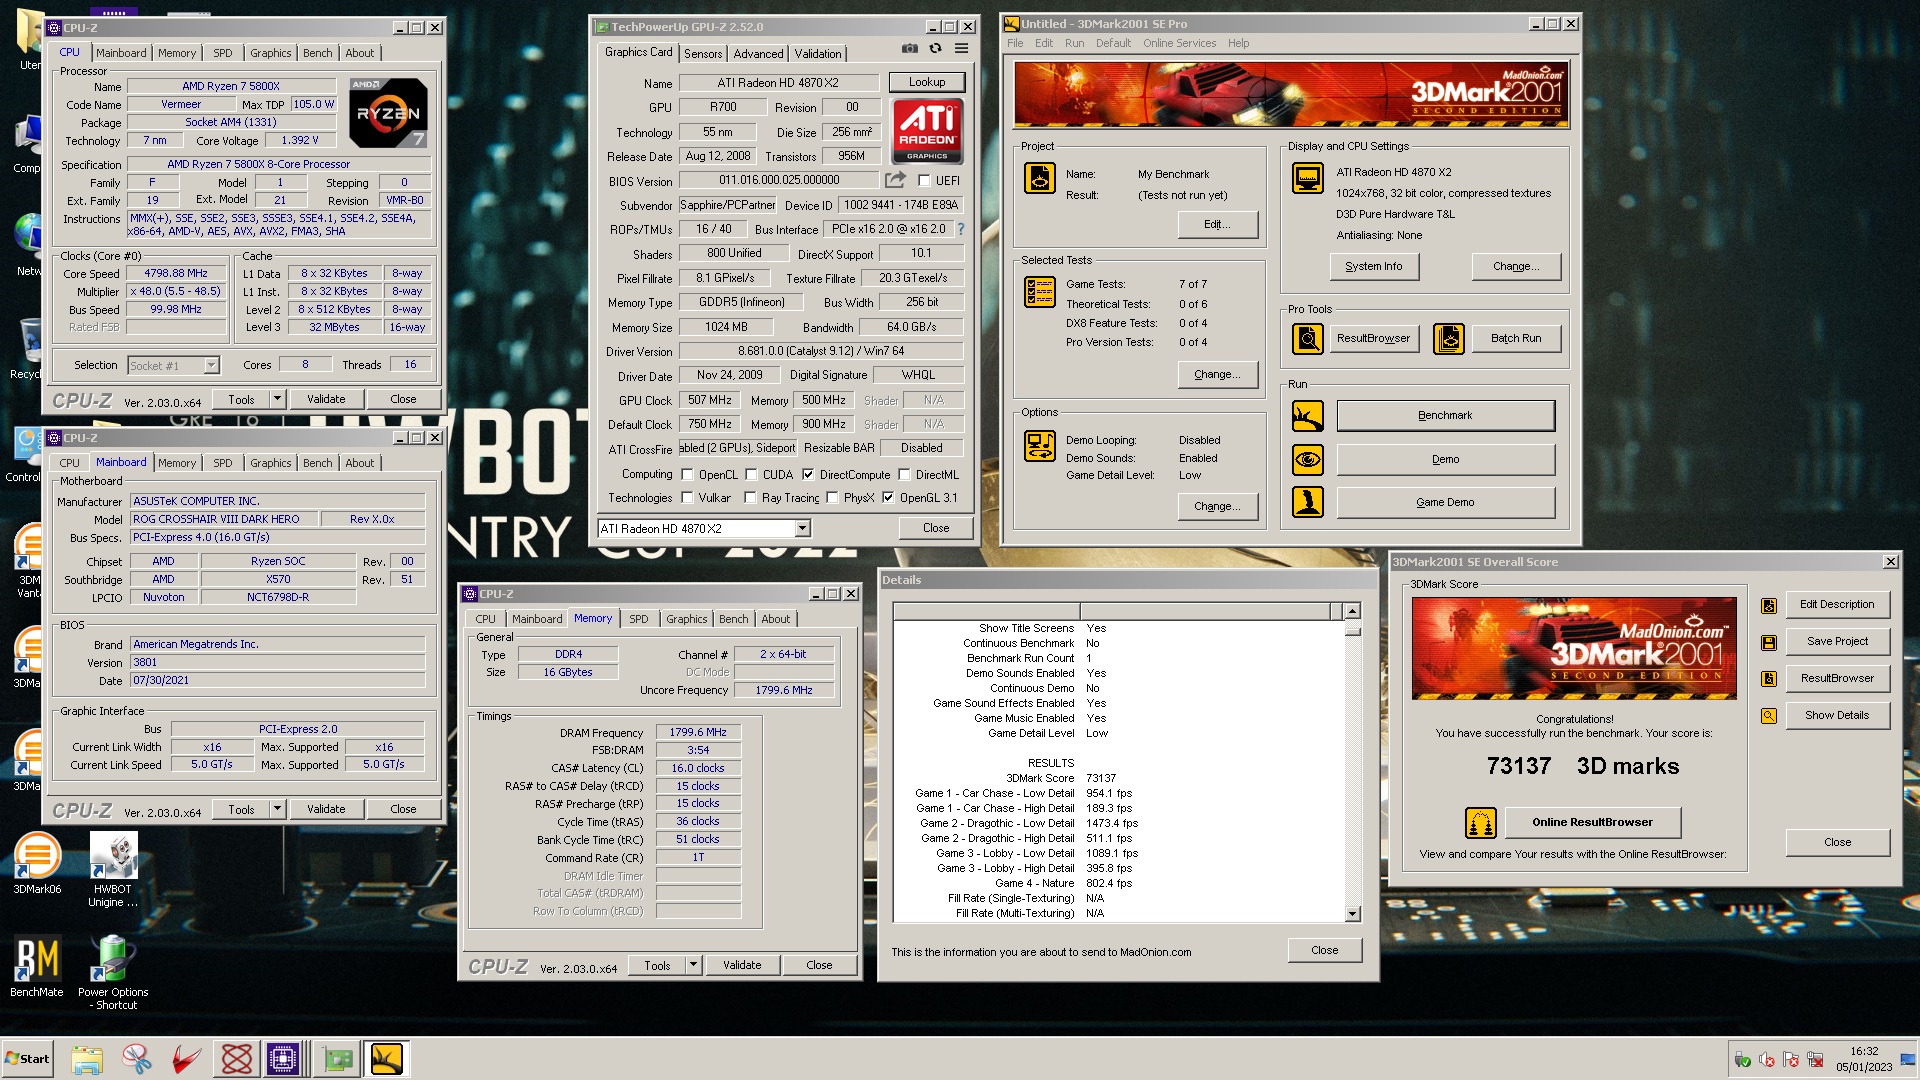1920x1080 pixels.
Task: Open the HWBOT Unigine desktop shortcut
Action: [x=113, y=870]
